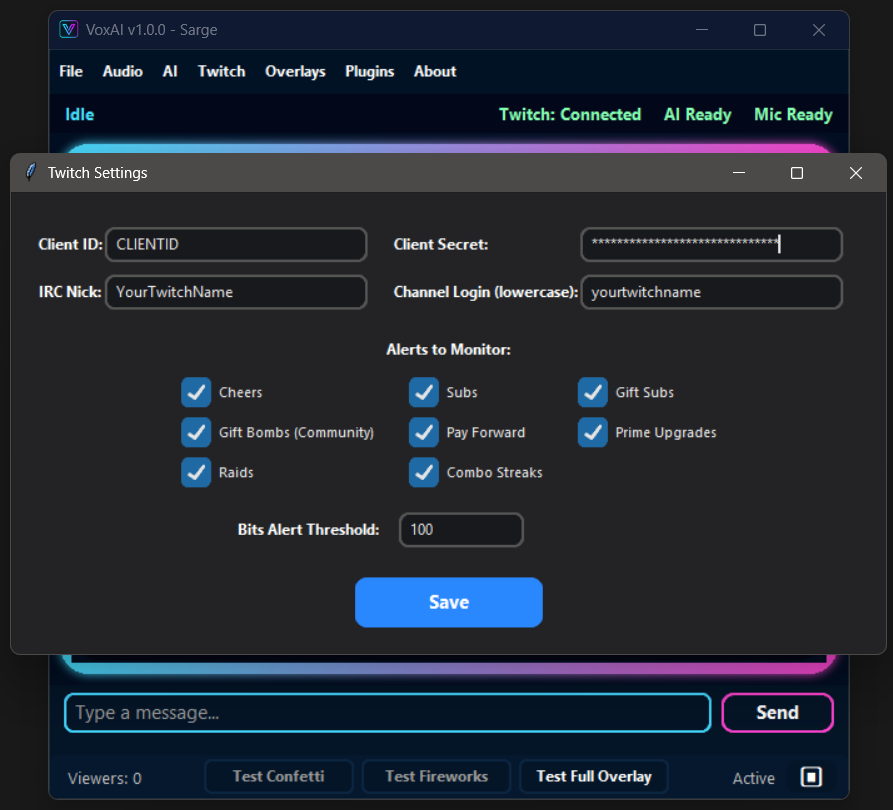893x810 pixels.
Task: Click the Alerts to Monitor heading
Action: [x=449, y=349]
